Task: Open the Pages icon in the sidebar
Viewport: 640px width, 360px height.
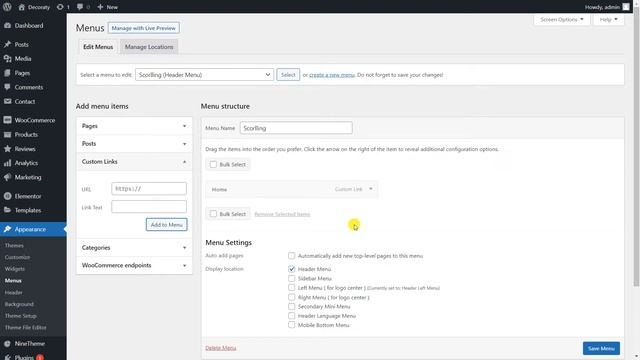Action: tap(7, 73)
